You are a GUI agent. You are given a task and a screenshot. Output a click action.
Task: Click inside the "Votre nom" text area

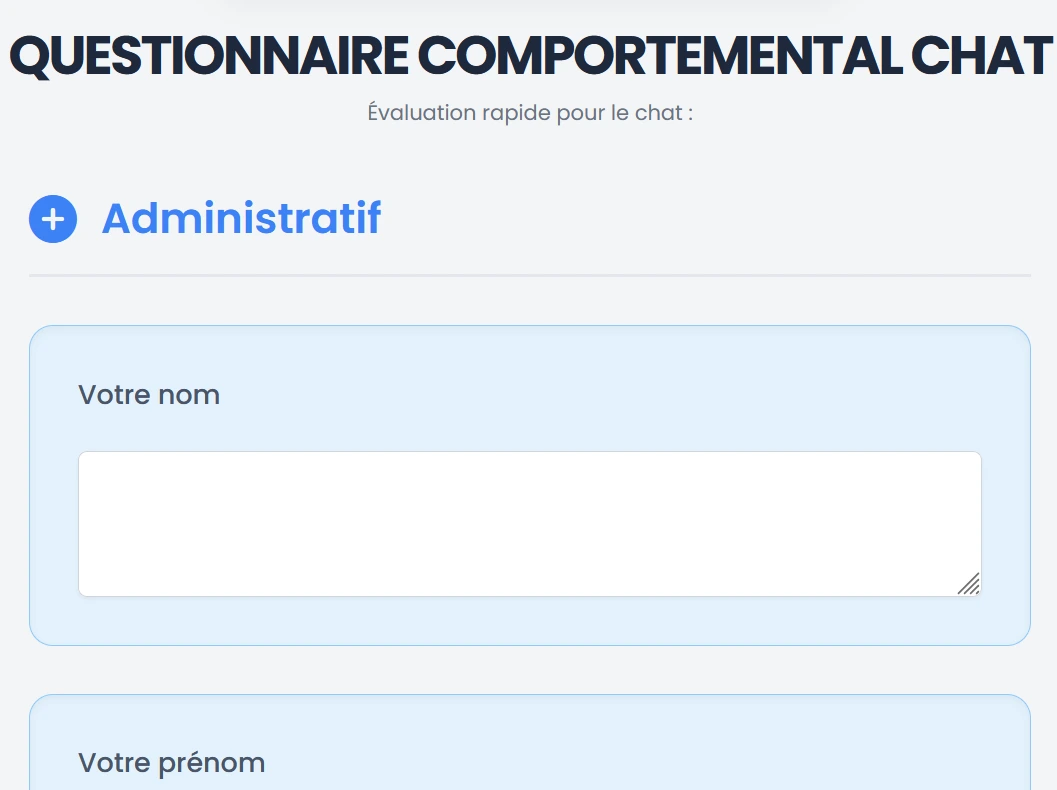coord(529,523)
